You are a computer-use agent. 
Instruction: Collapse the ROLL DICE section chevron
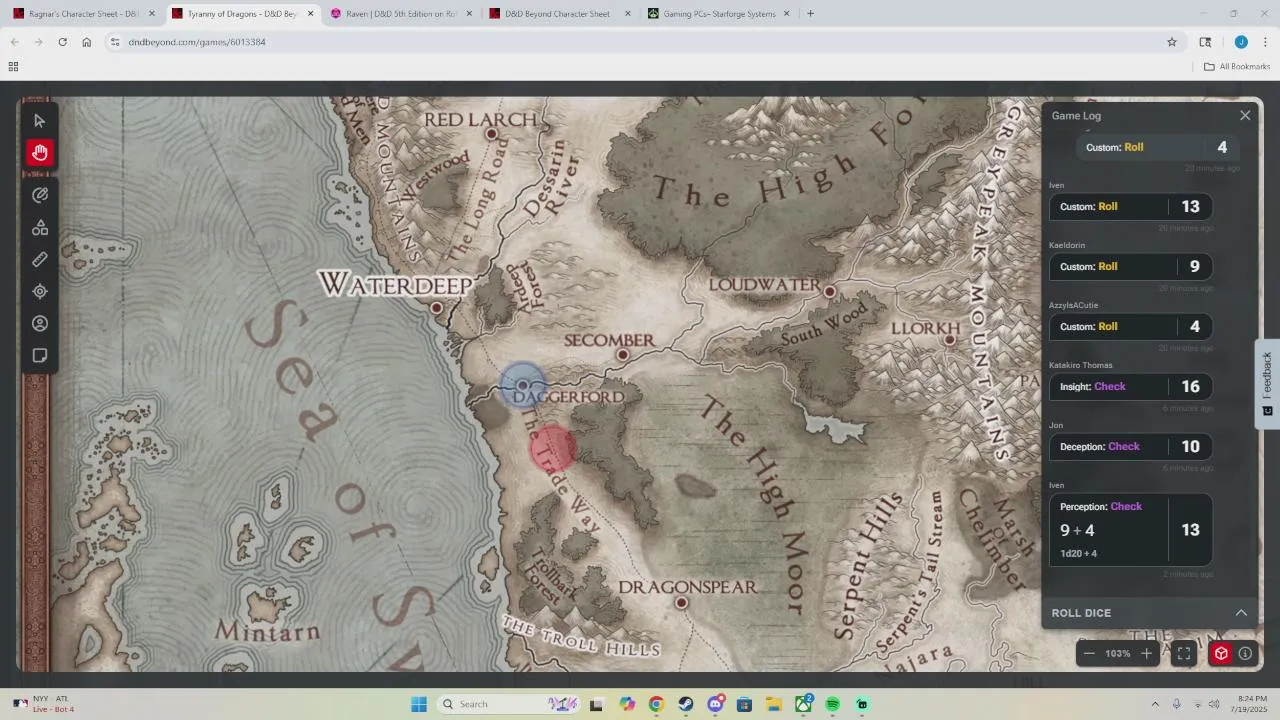click(1241, 613)
